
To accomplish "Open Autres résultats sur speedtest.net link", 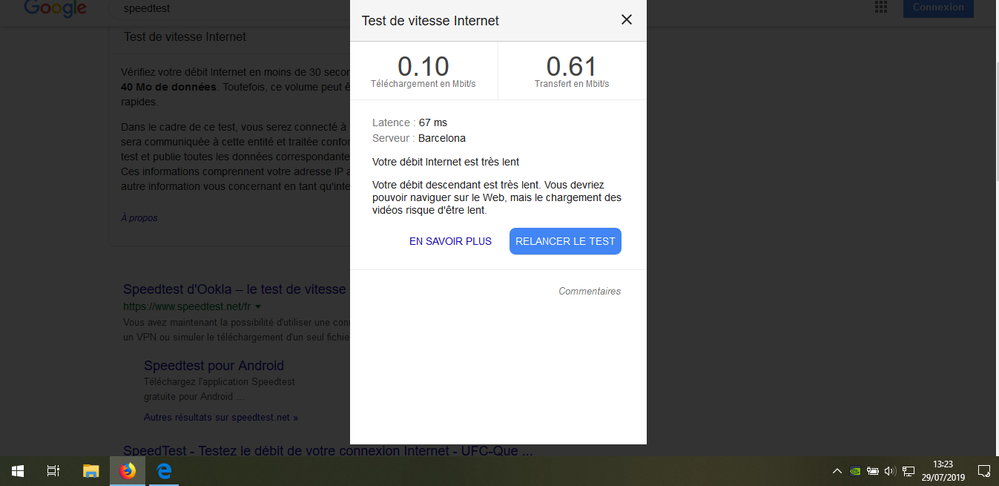I will point(221,418).
